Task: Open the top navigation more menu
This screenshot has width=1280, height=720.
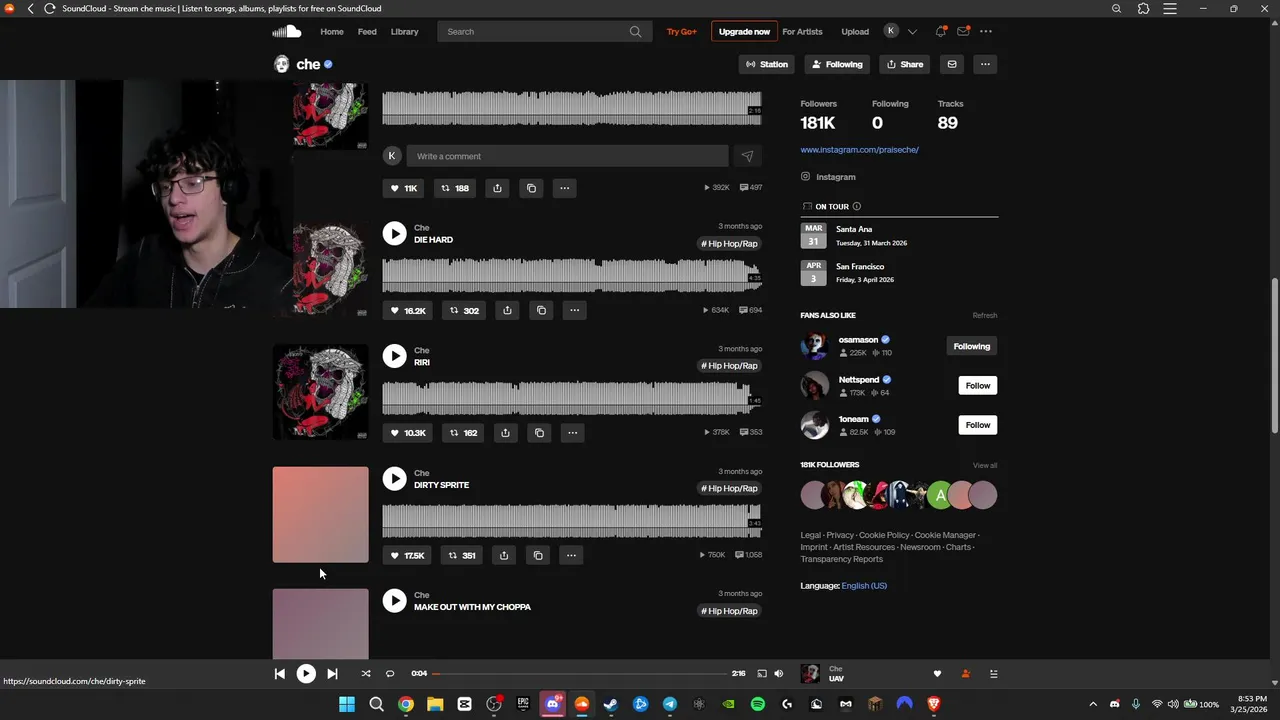Action: coord(986,31)
